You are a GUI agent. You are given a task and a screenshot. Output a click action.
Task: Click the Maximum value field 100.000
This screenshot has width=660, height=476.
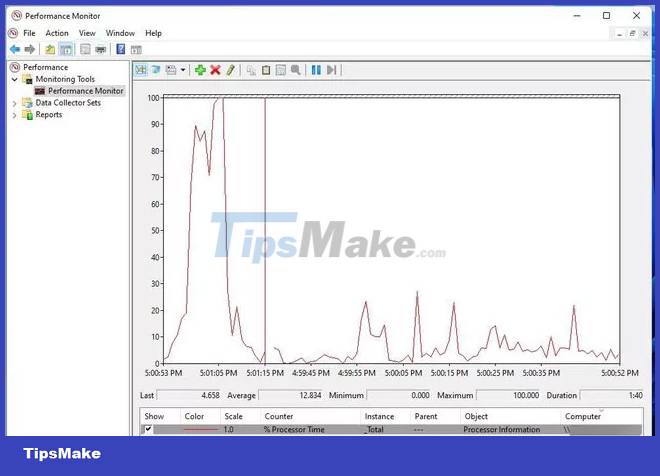coord(508,395)
